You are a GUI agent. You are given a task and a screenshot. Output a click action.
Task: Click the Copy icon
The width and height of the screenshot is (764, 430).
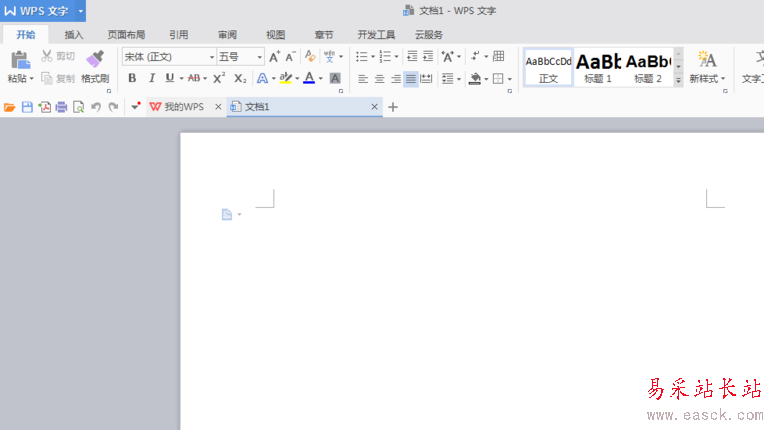pyautogui.click(x=47, y=78)
